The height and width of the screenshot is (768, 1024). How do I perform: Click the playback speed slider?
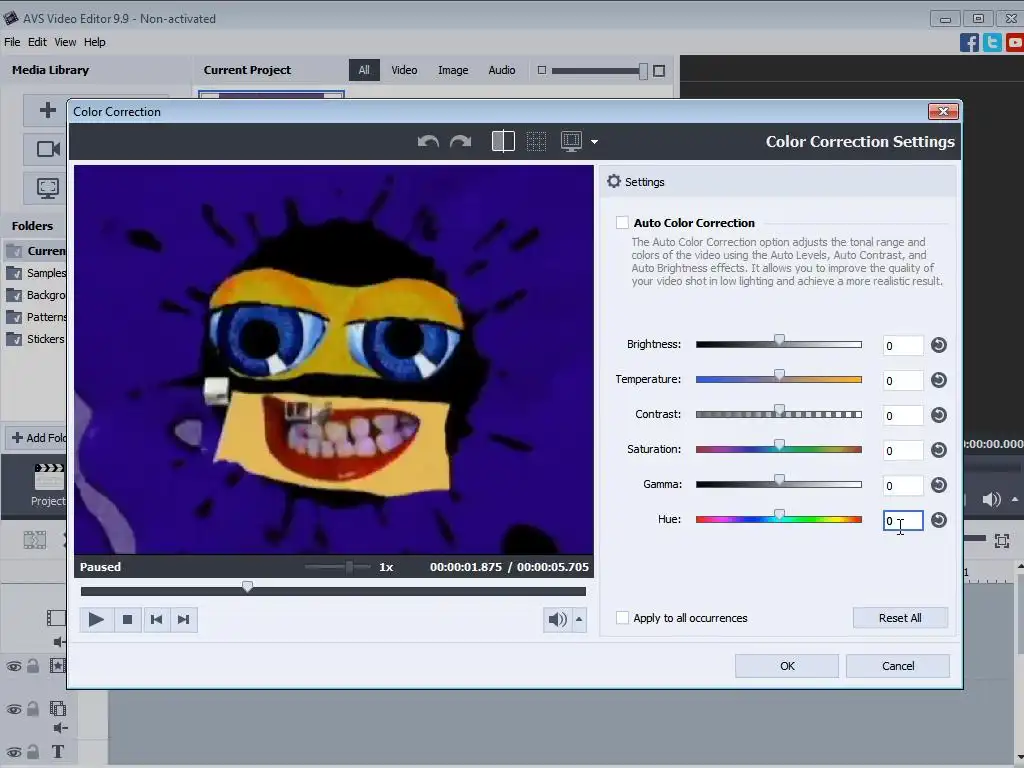coord(339,567)
